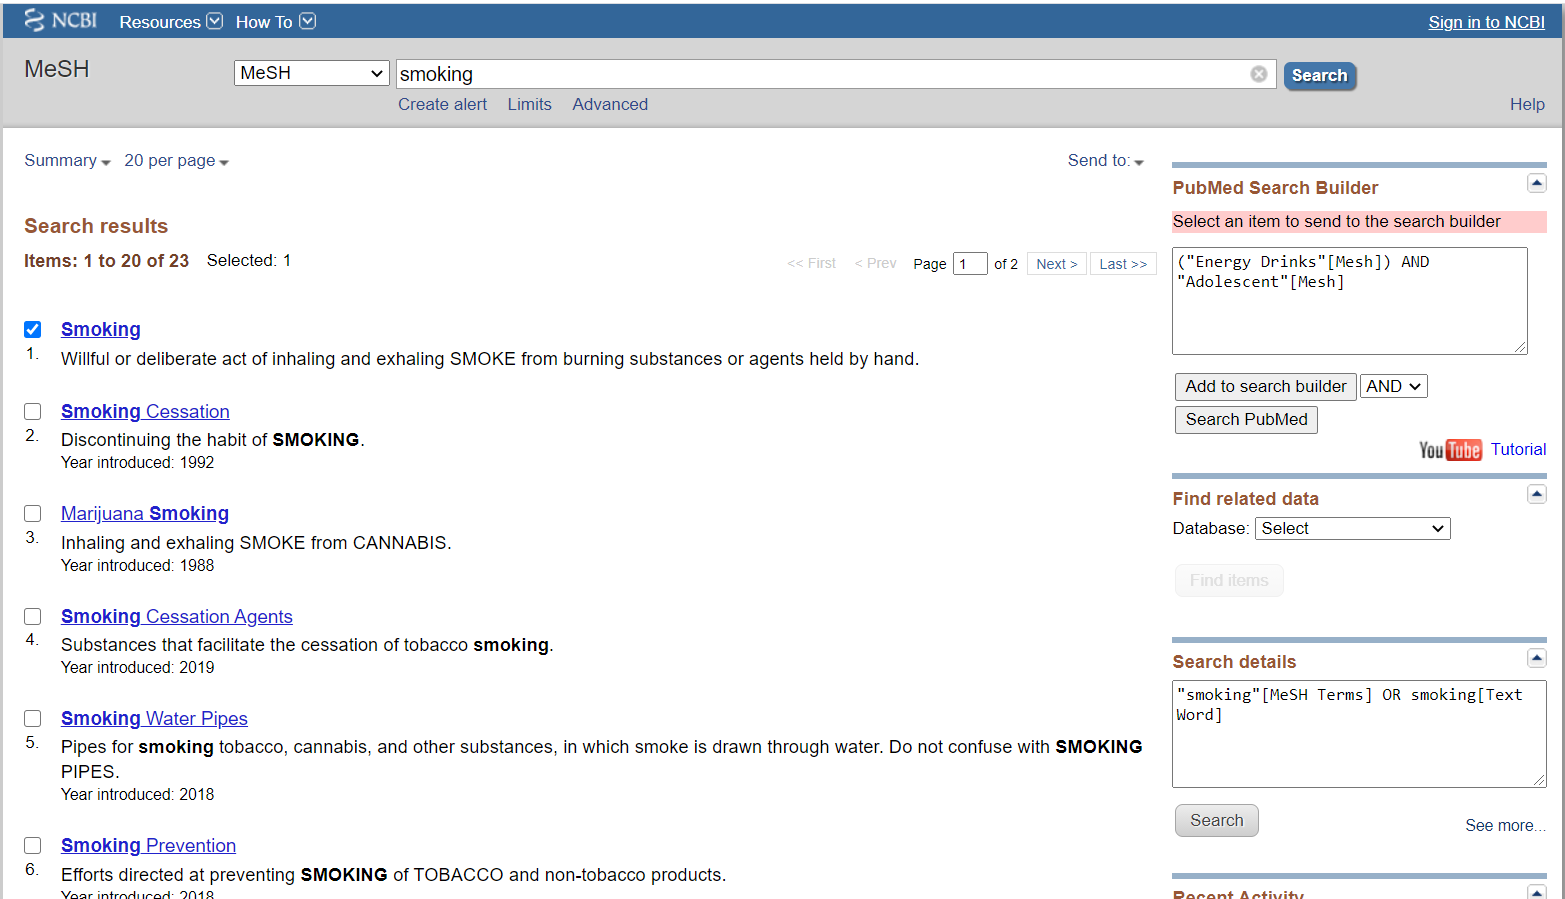The image size is (1565, 899).
Task: Clear the search field with the X icon
Action: click(1258, 74)
